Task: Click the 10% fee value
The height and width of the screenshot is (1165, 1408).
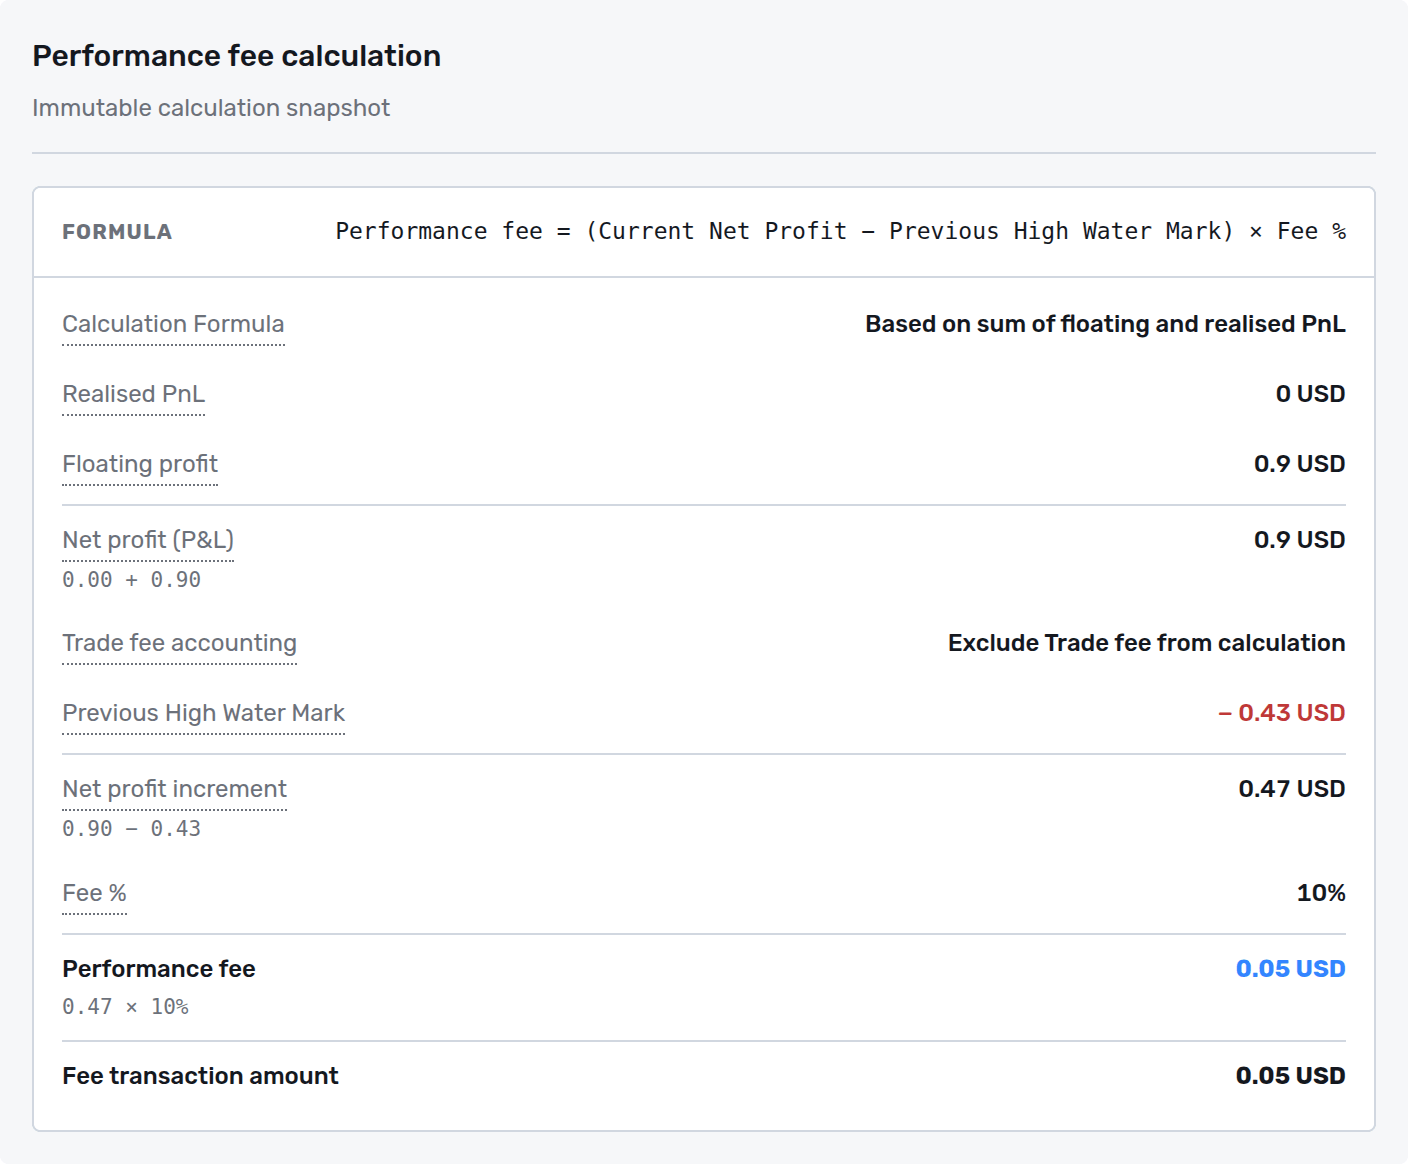Action: (x=1321, y=893)
